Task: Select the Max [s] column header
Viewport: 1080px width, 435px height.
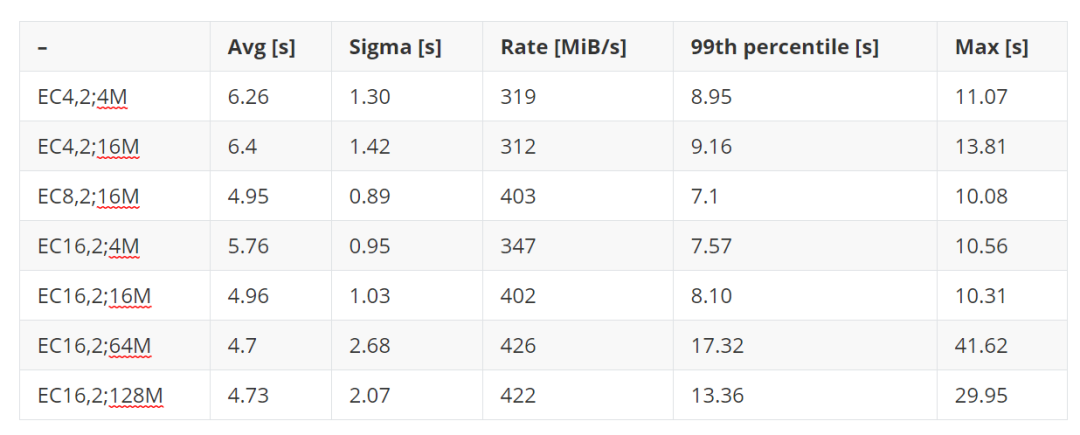Action: (991, 47)
